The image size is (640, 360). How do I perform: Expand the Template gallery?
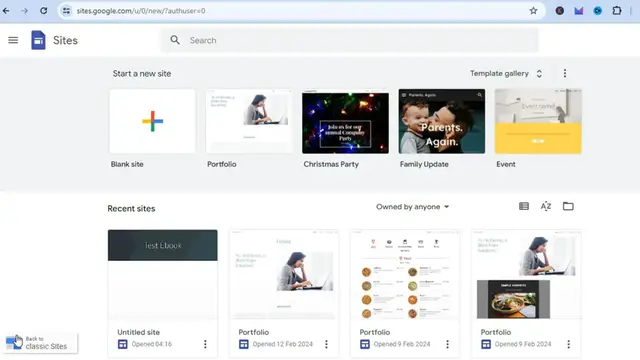(x=506, y=73)
